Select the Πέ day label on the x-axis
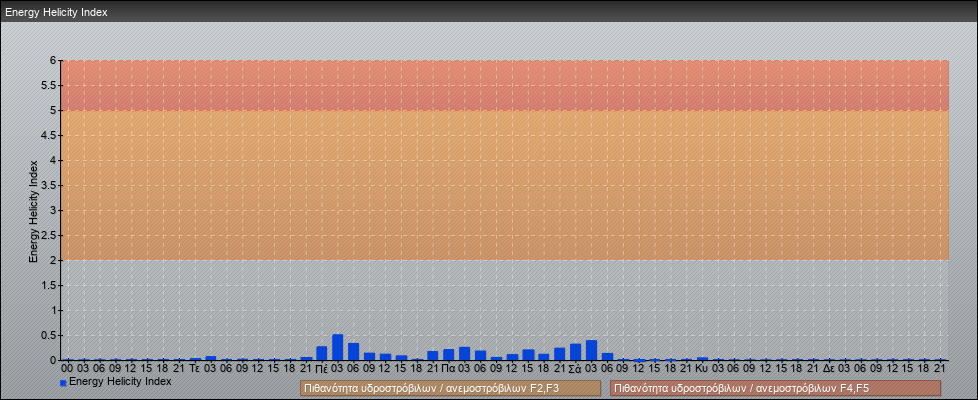Viewport: 978px width, 400px height. pos(322,369)
